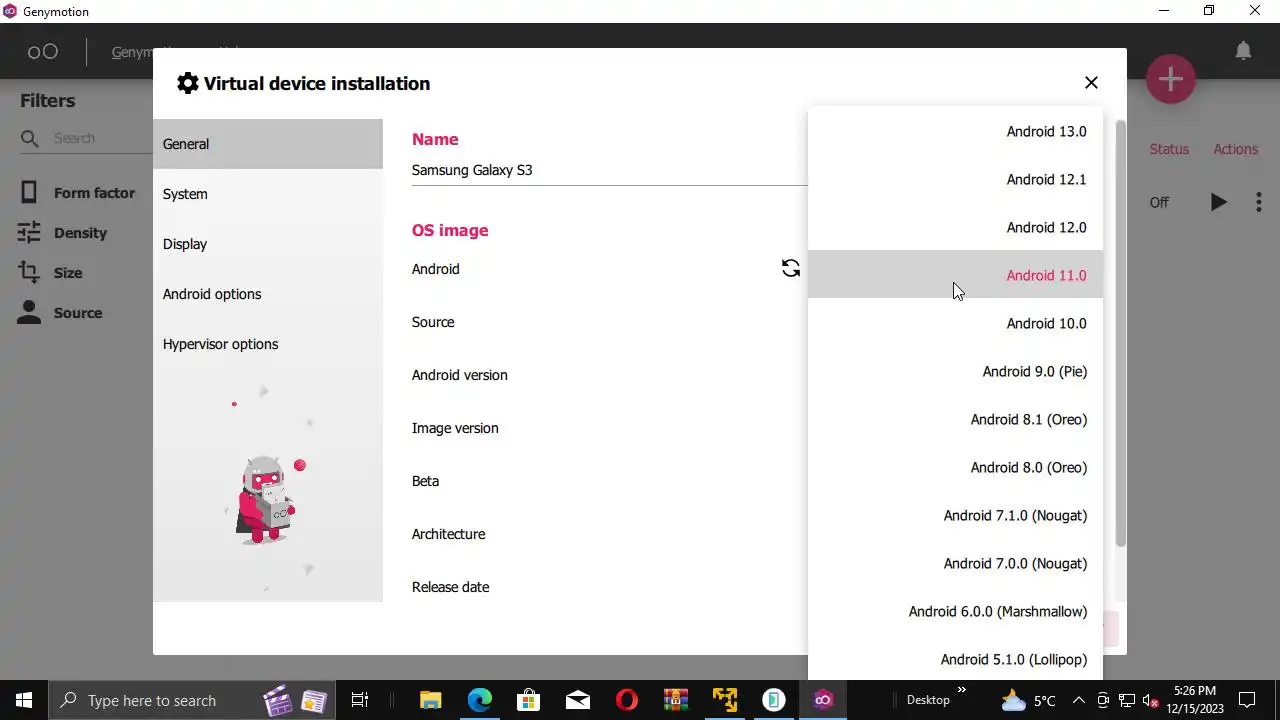This screenshot has width=1280, height=720.
Task: Click the weather 5°C widget
Action: click(x=1028, y=700)
